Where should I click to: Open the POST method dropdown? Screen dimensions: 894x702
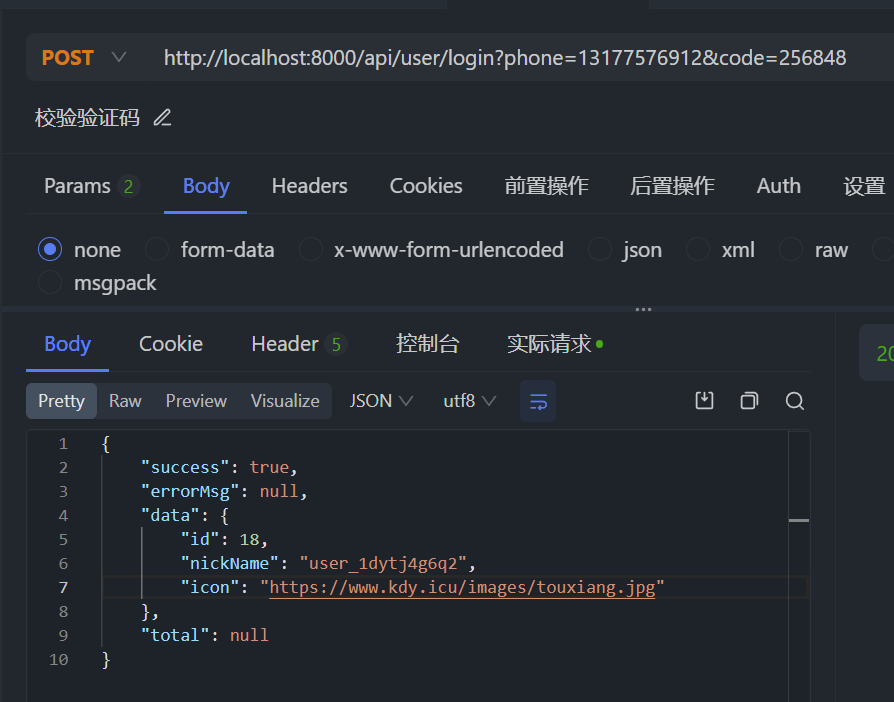84,58
